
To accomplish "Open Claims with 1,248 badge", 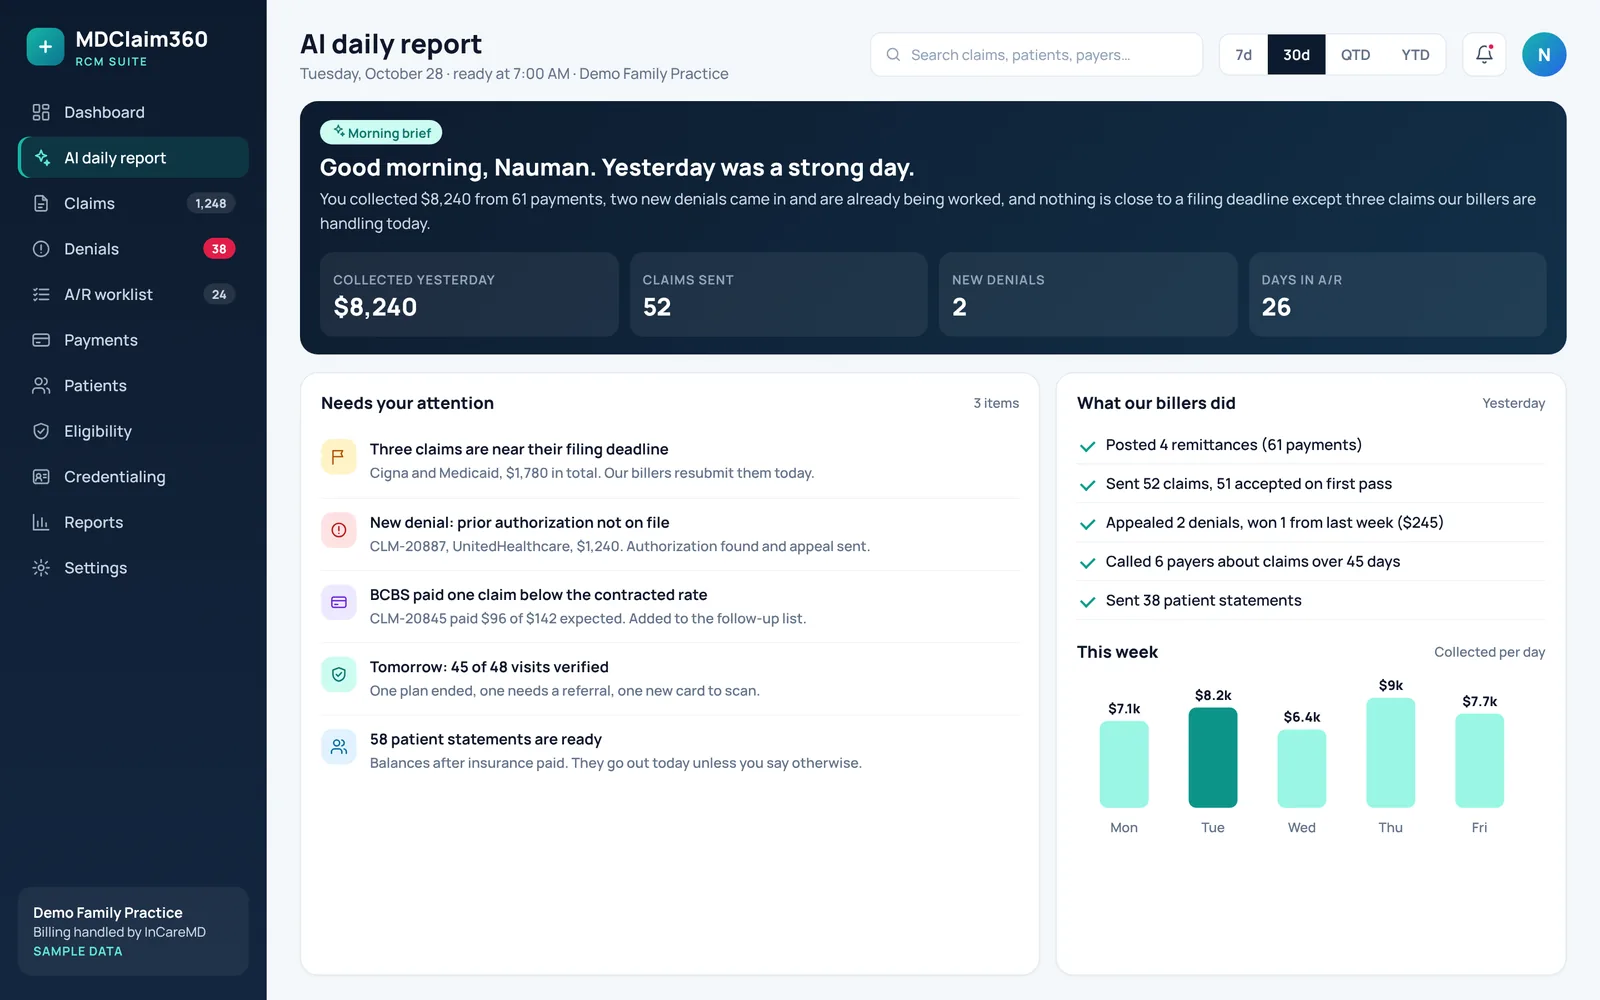I will tap(133, 203).
